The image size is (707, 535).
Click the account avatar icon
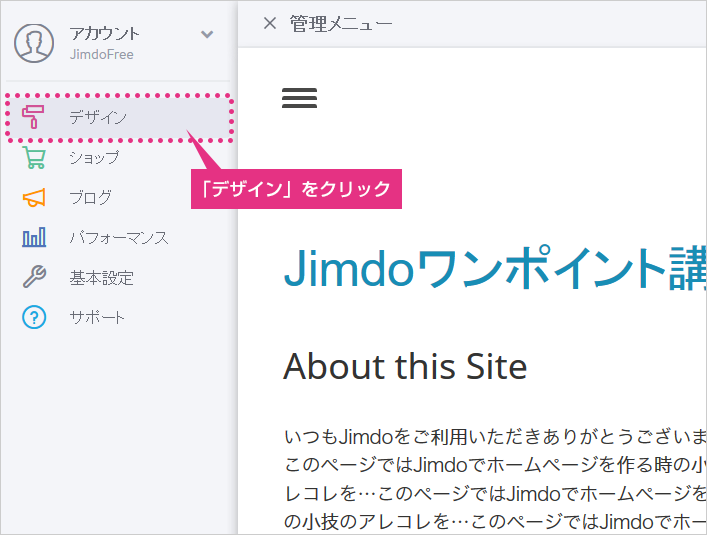pos(34,43)
